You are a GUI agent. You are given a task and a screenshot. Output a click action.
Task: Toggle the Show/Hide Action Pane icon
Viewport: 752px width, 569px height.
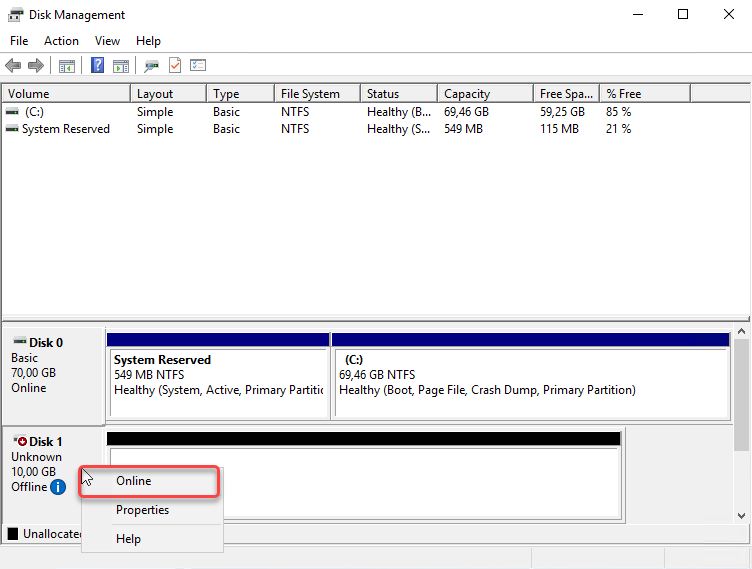click(121, 66)
